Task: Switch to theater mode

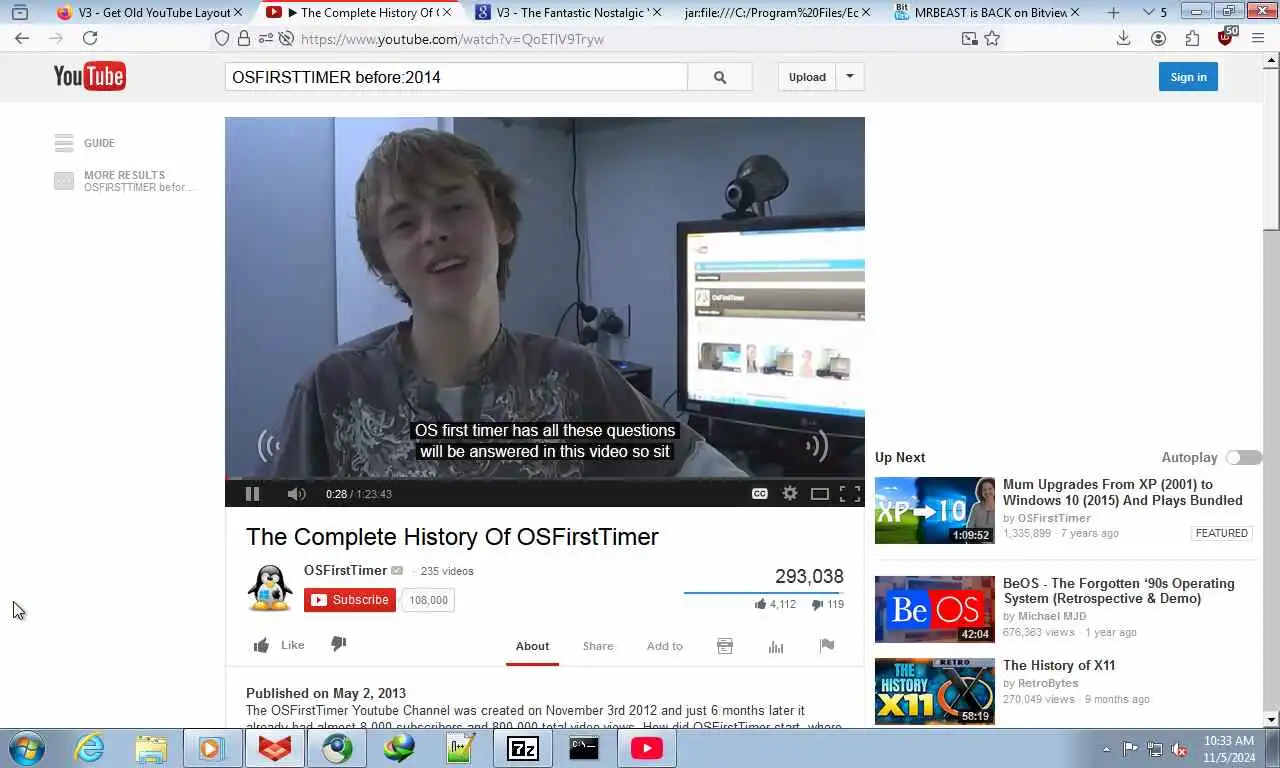Action: tap(820, 493)
